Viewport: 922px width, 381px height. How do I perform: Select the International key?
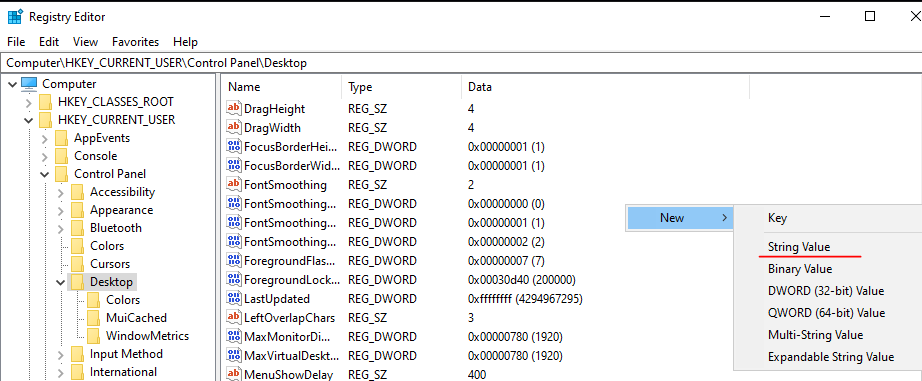(x=123, y=372)
